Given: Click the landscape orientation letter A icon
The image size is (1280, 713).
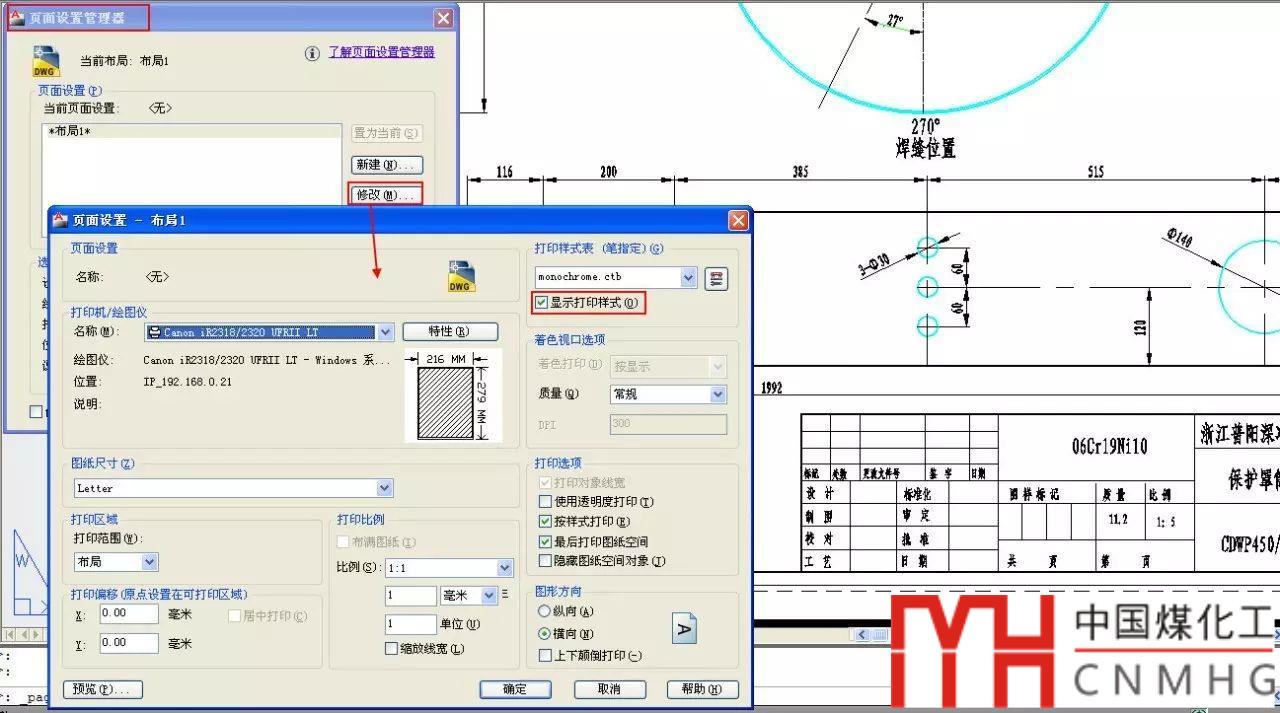Looking at the screenshot, I should pos(684,629).
